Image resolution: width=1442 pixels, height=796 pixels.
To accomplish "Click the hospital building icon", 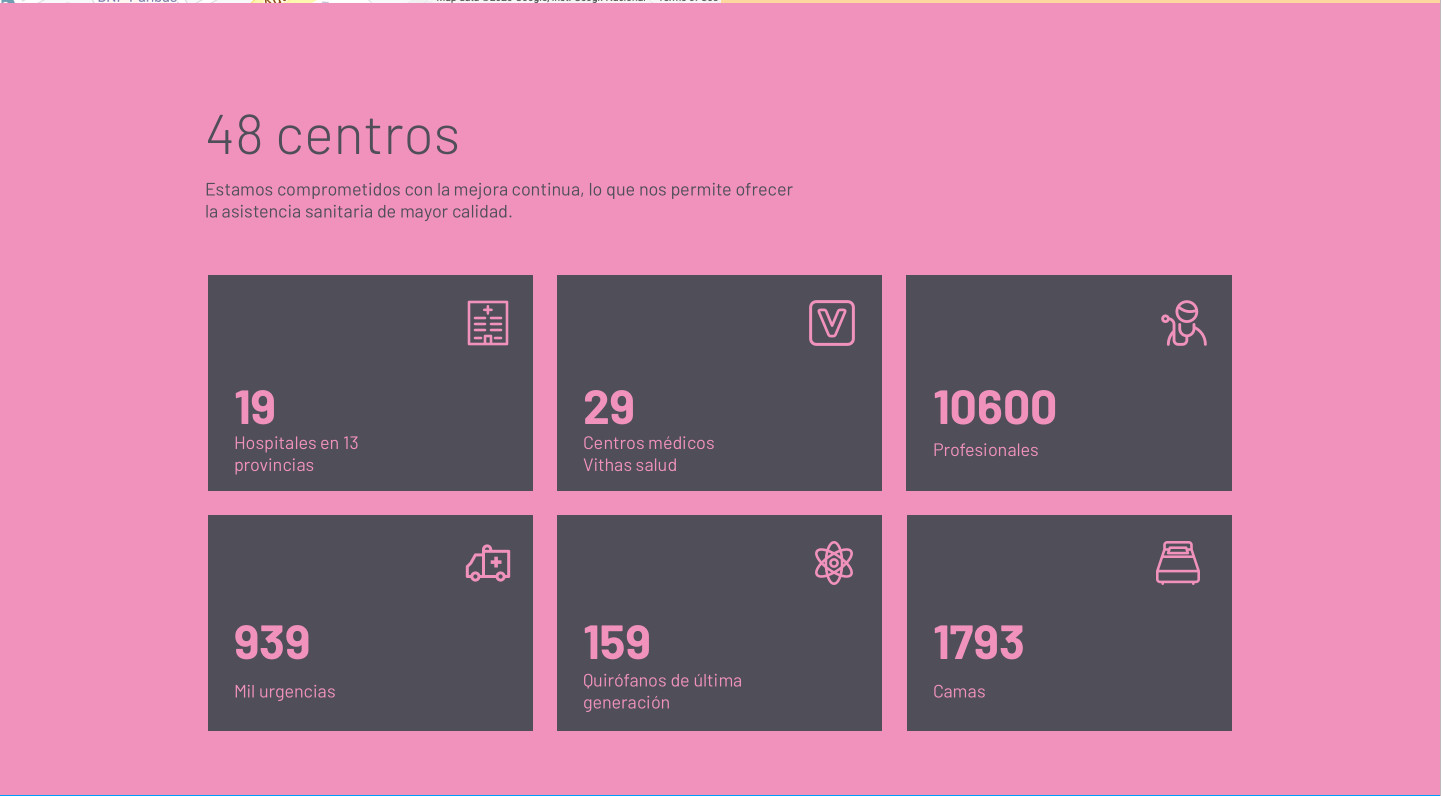I will 488,323.
